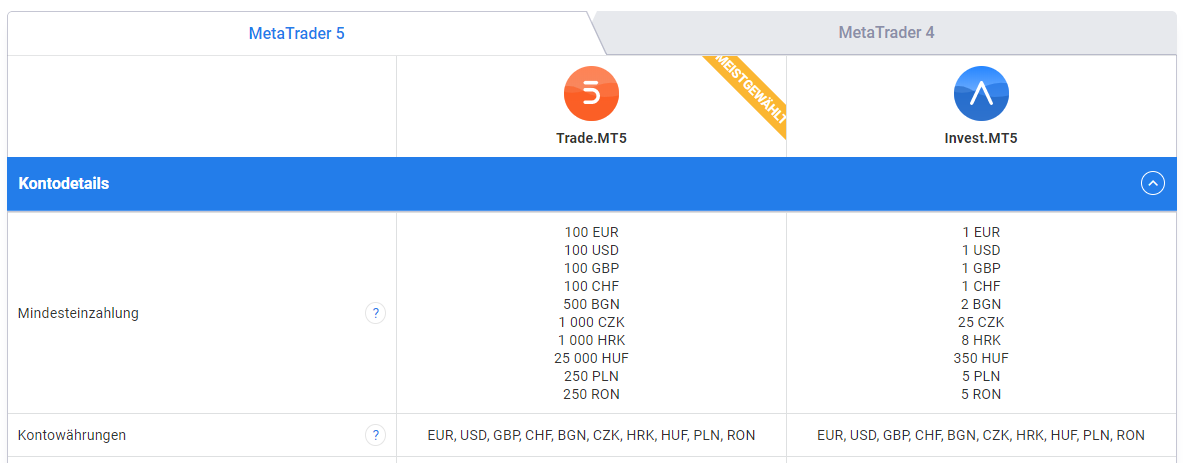Click the 1 000 CZK deposit value
Viewport: 1183px width, 463px height.
click(592, 322)
